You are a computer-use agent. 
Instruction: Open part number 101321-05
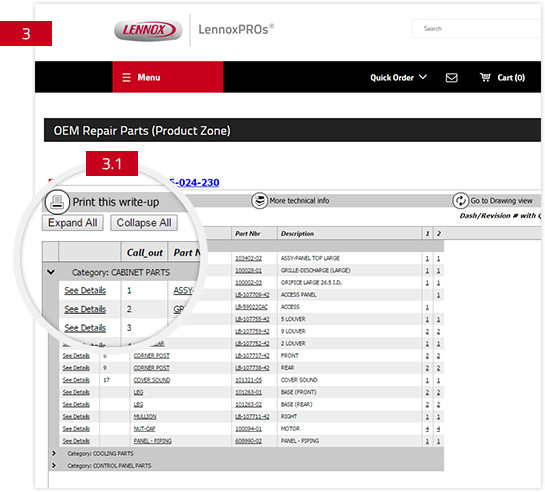[249, 380]
